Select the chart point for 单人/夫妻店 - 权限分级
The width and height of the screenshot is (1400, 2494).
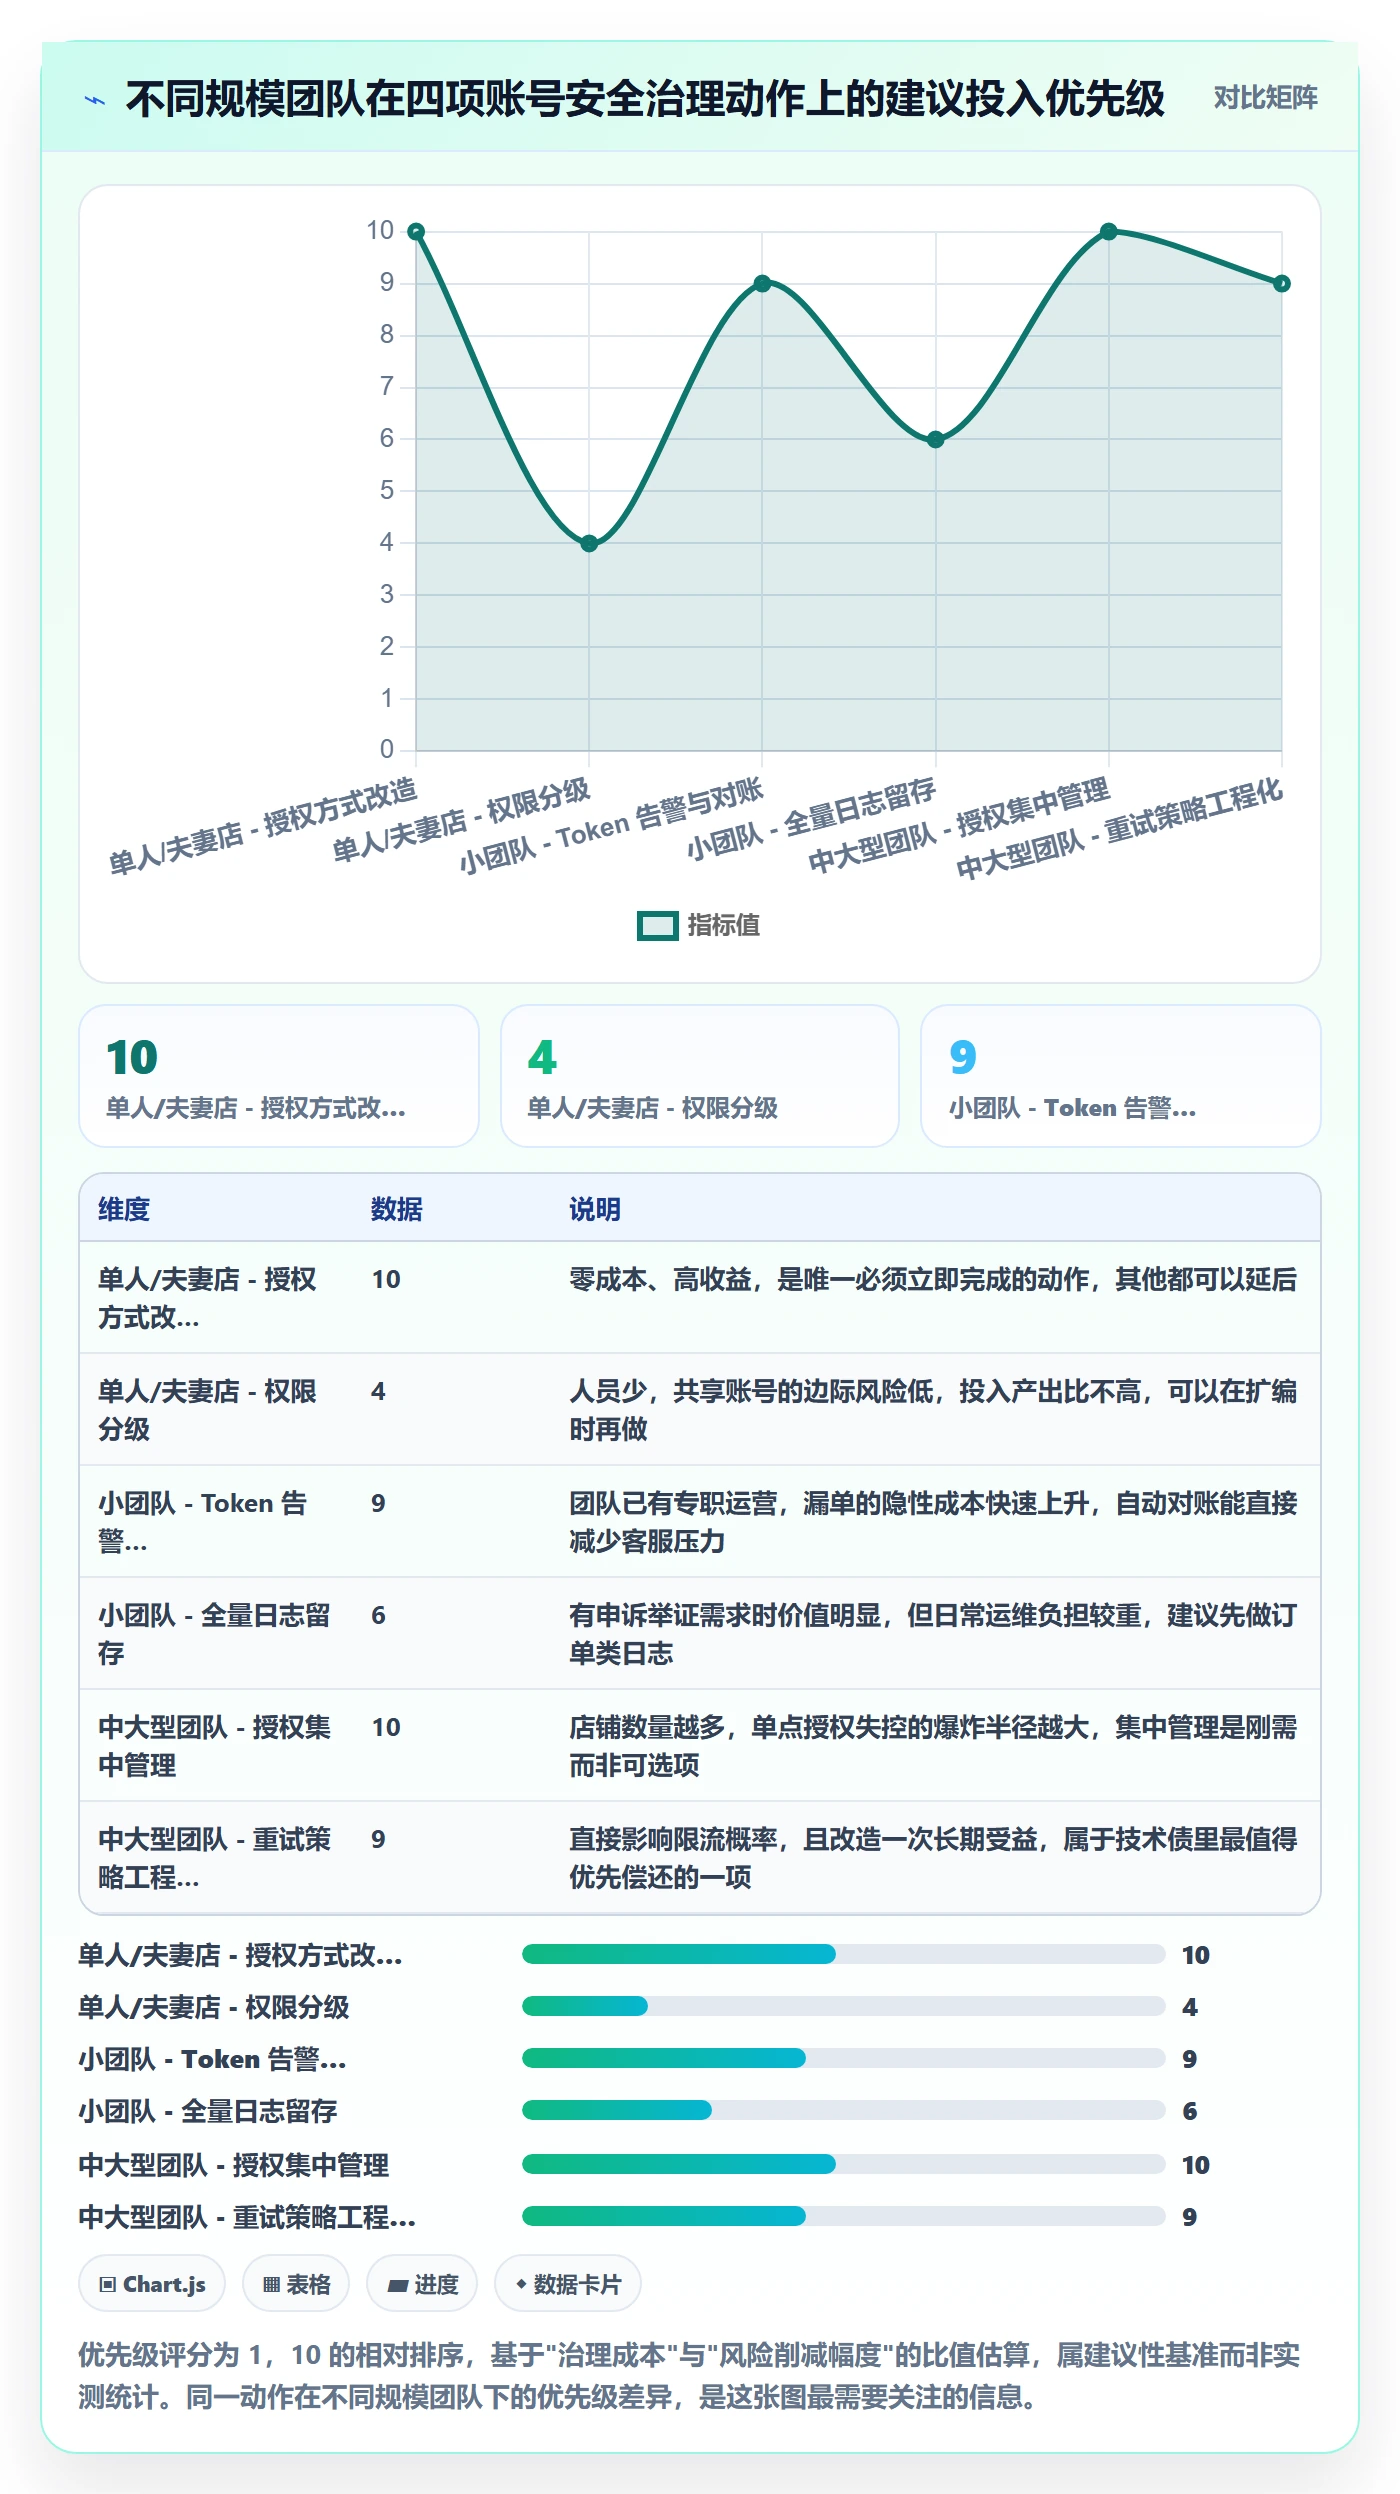[x=589, y=544]
